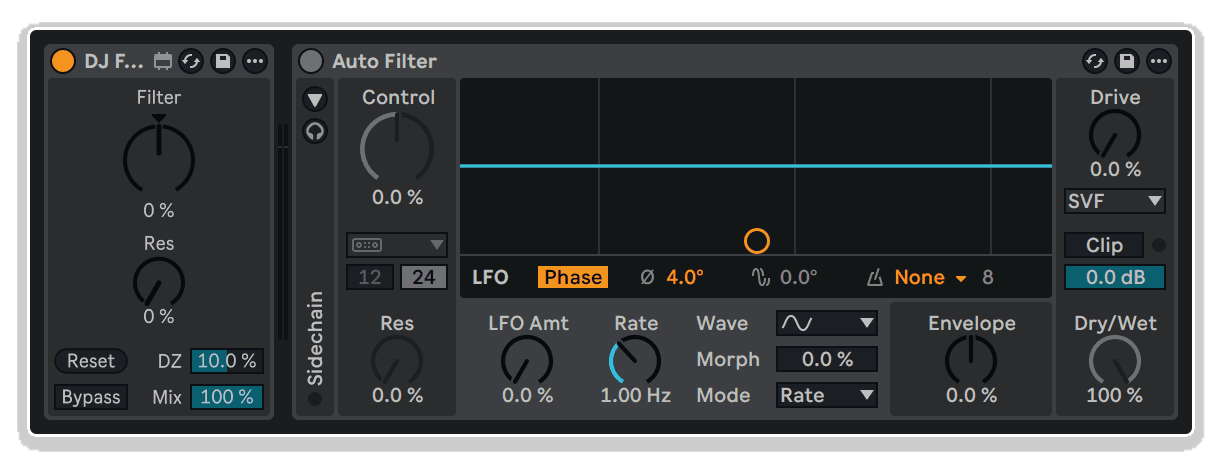Viewport: 1222px width, 464px height.
Task: Toggle the LFO Phase button
Action: 573,277
